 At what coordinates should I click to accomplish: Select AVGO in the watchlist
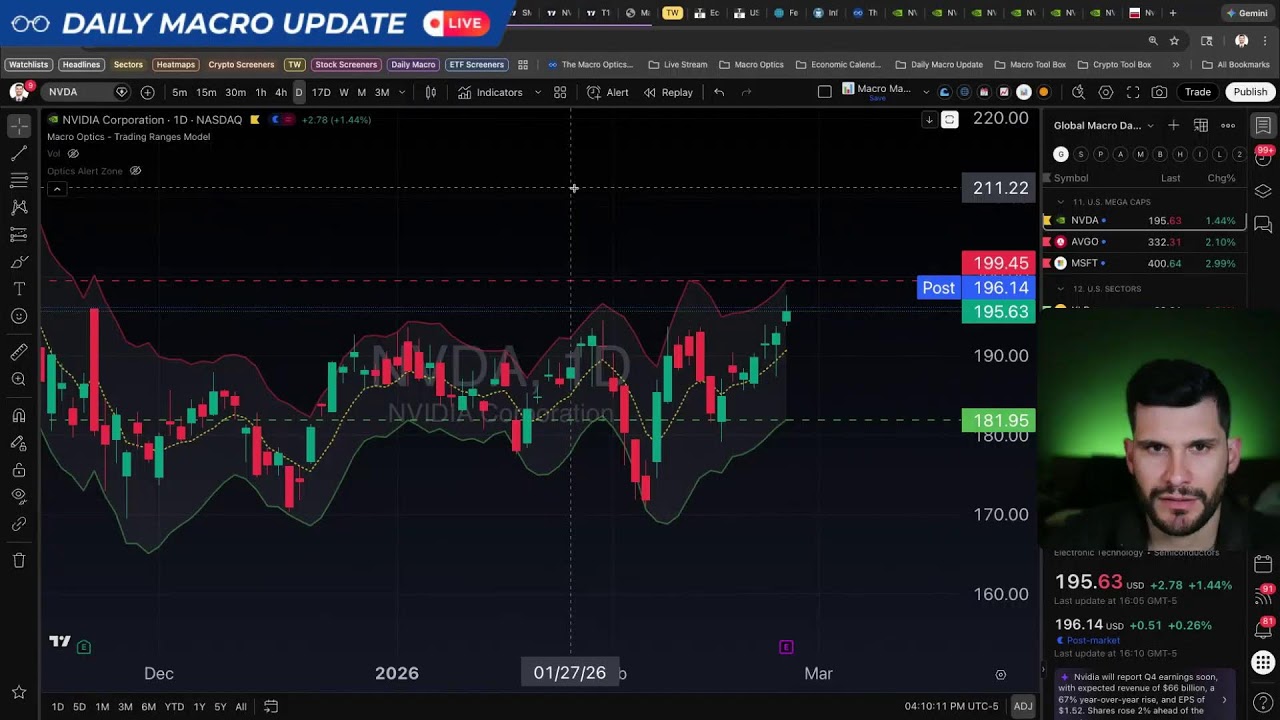[x=1144, y=242]
